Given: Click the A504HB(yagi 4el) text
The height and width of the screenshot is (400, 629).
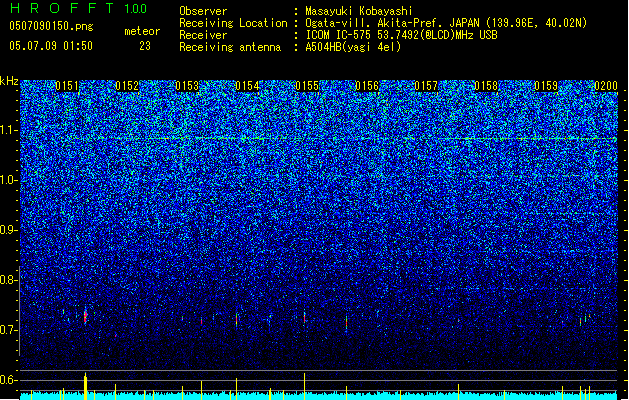Looking at the screenshot, I should click(x=353, y=47).
